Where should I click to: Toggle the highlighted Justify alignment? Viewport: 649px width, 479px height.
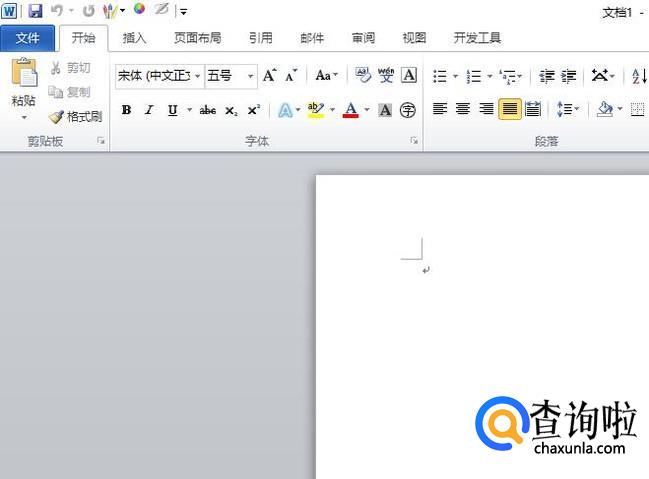click(510, 110)
